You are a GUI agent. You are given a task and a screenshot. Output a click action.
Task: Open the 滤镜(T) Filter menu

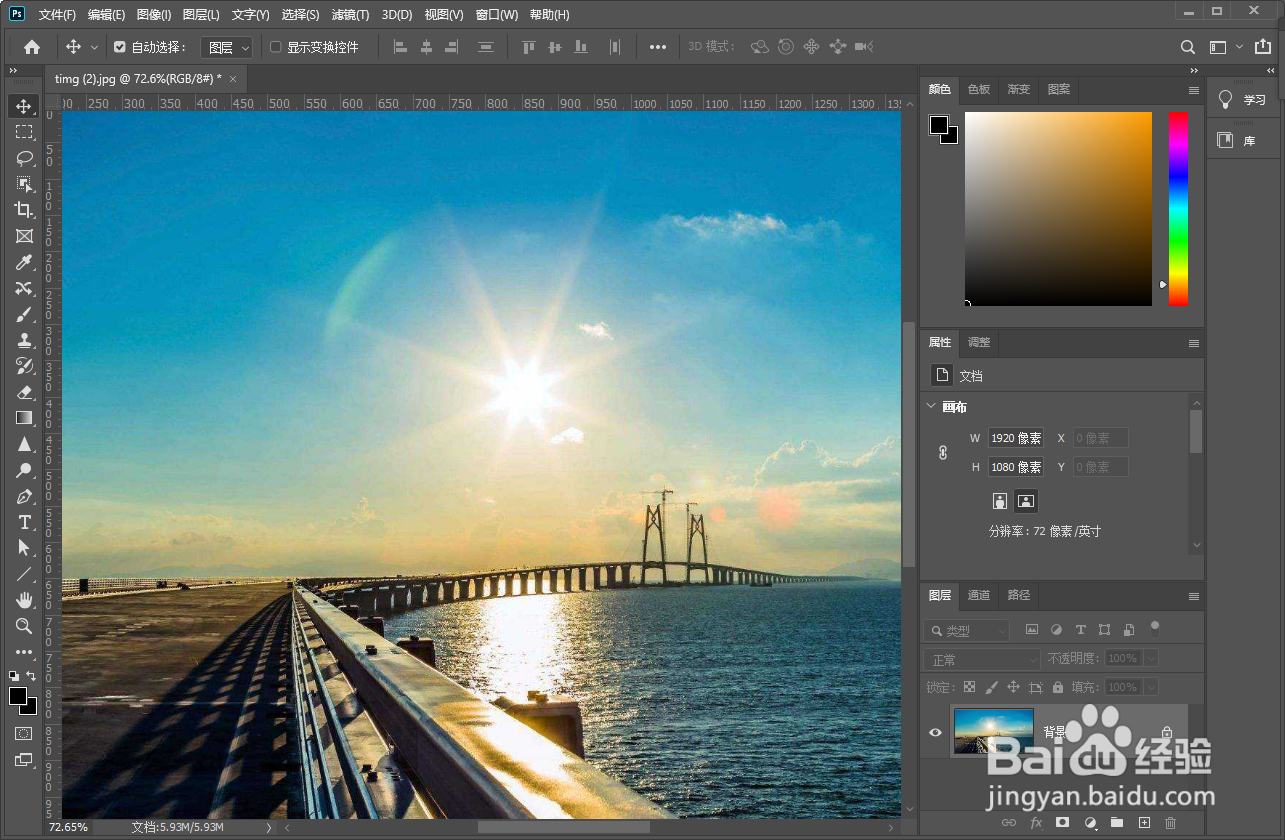(350, 15)
